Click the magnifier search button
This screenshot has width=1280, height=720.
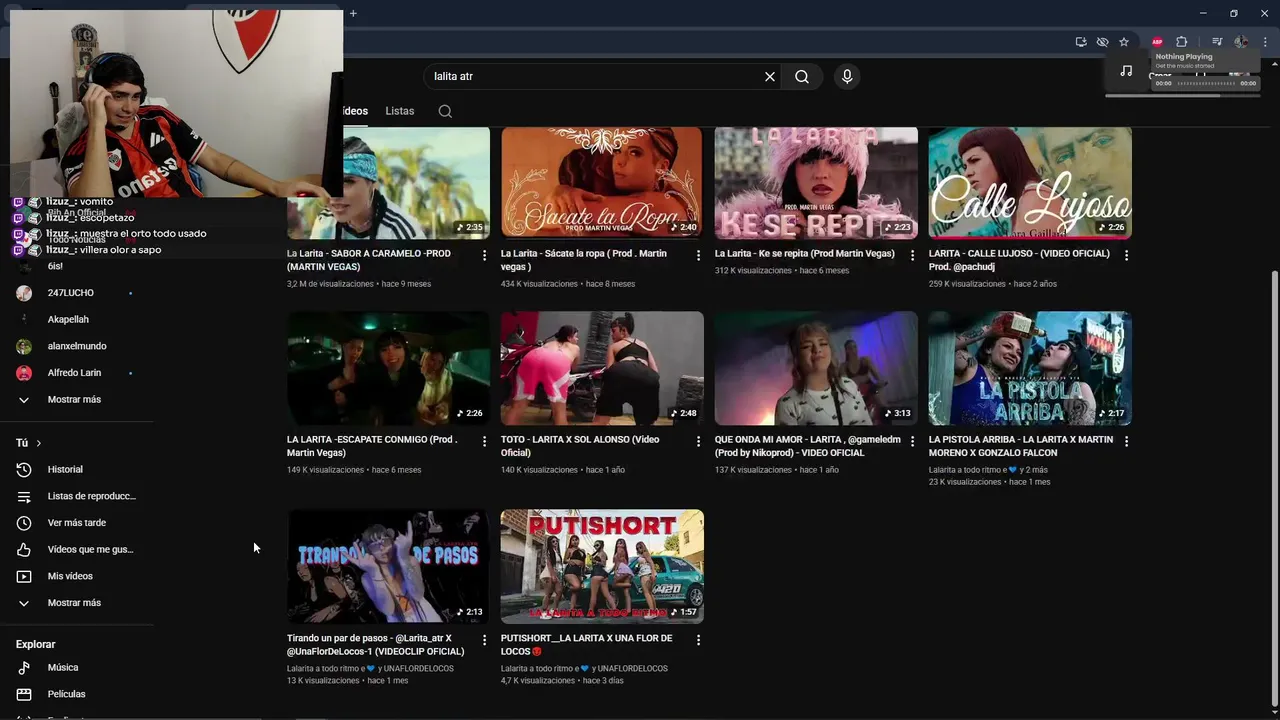[x=802, y=76]
